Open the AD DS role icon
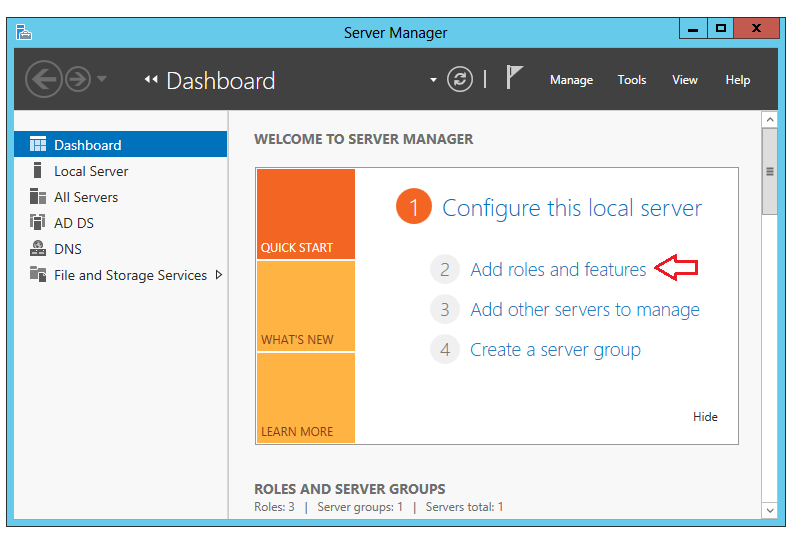This screenshot has width=799, height=545. (38, 222)
